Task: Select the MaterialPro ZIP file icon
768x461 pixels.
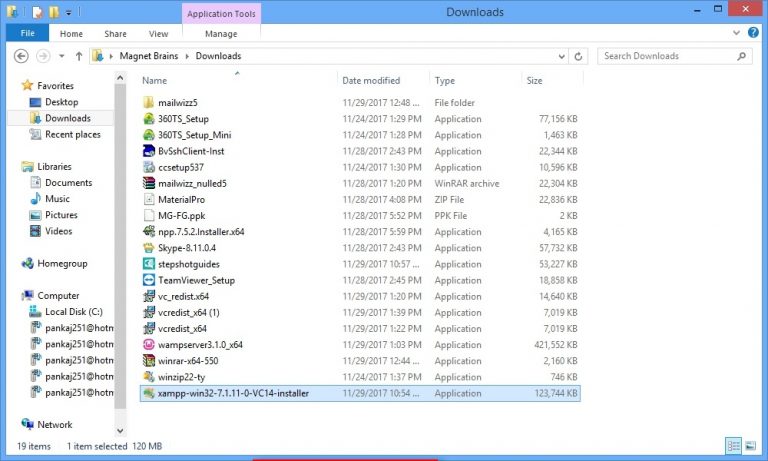Action: coord(148,199)
